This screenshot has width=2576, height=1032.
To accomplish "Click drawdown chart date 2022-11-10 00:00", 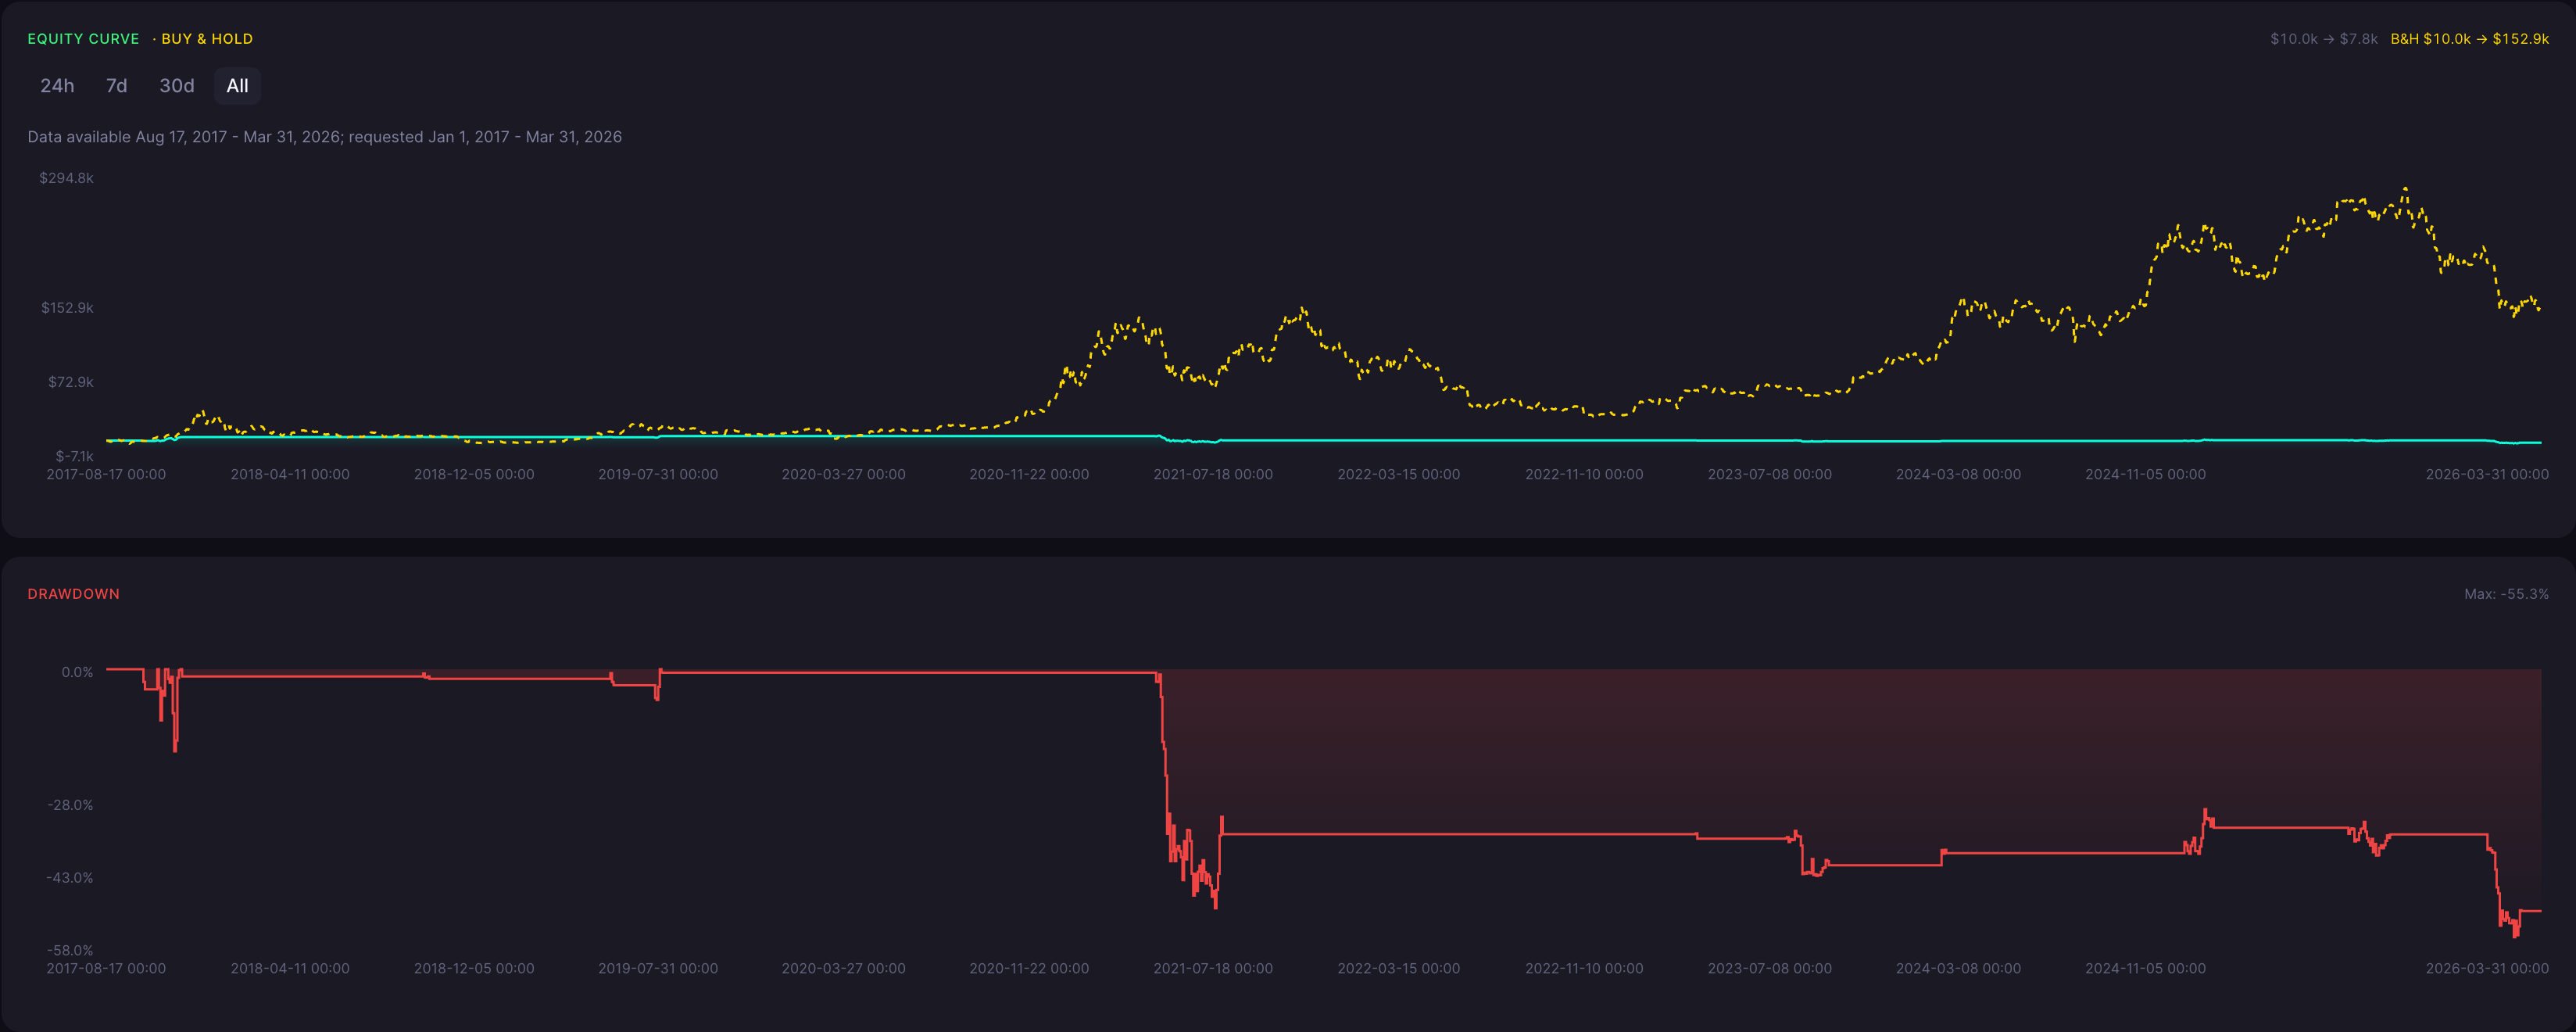I will tap(1584, 969).
